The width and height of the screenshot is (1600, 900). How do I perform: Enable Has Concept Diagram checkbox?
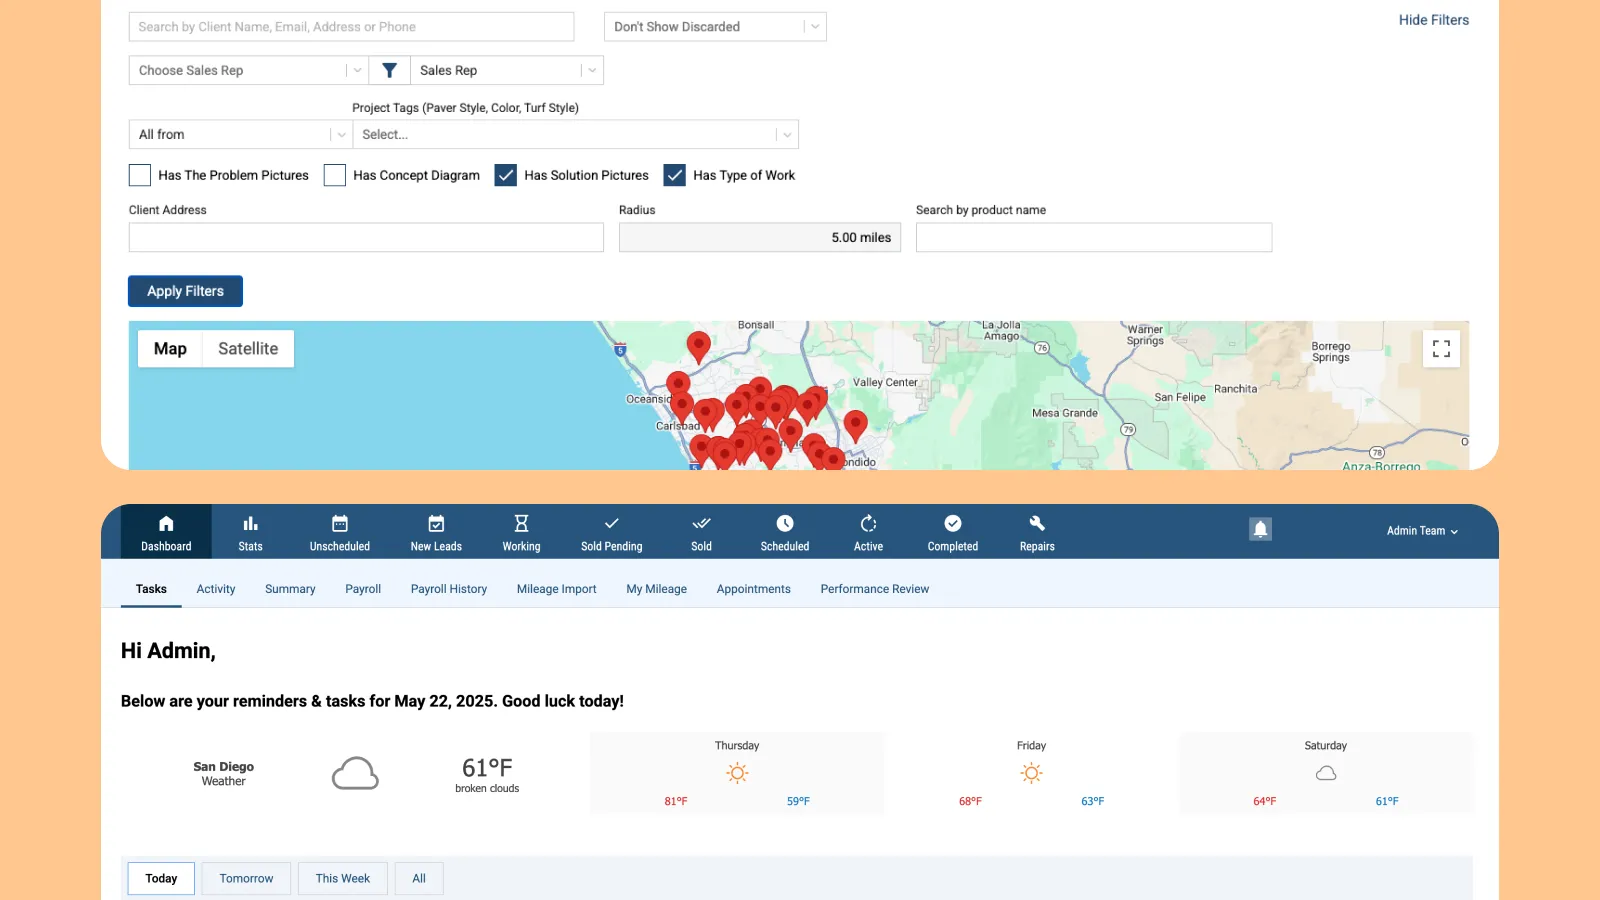tap(335, 175)
